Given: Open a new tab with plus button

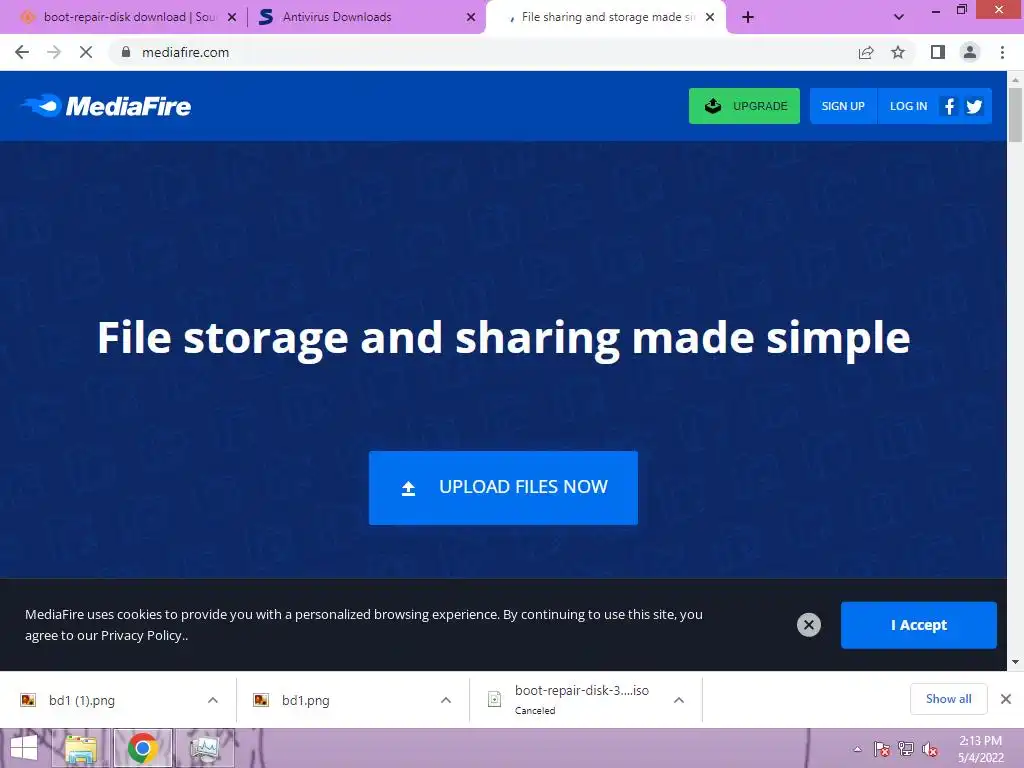Looking at the screenshot, I should pyautogui.click(x=748, y=17).
